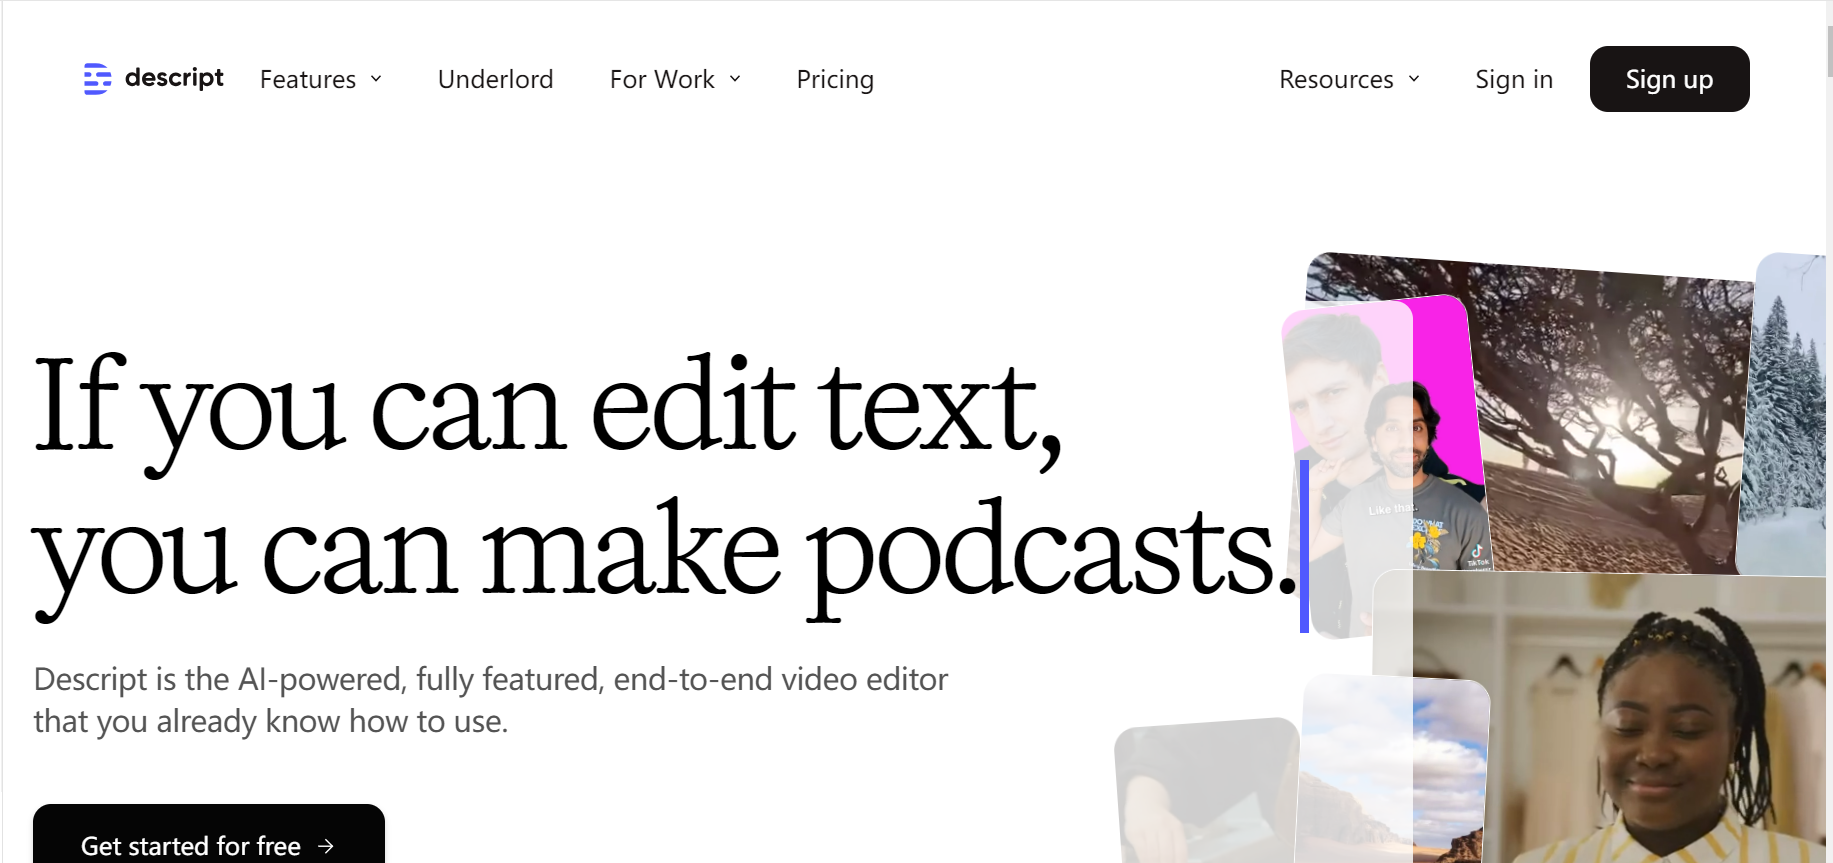
Task: Go to the Underlord page
Action: tap(495, 79)
